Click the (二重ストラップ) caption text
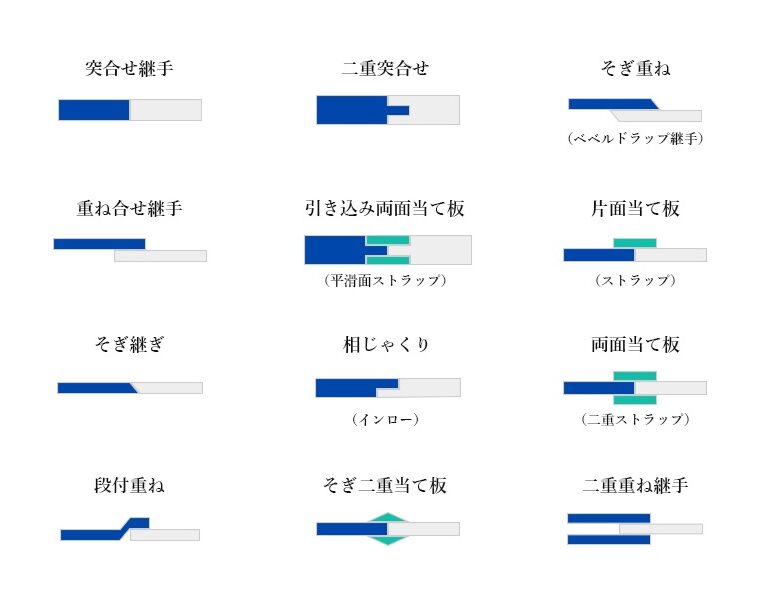The image size is (769, 594). point(635,419)
